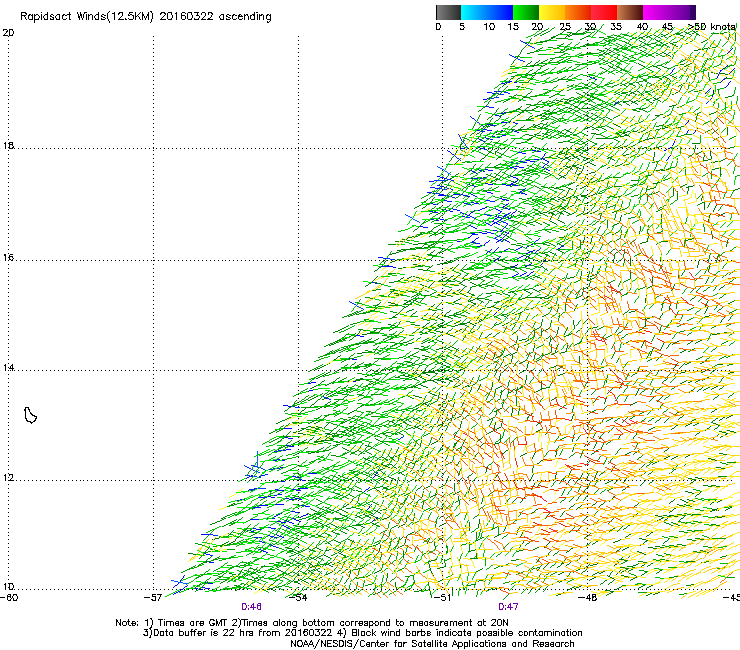Image resolution: width=740 pixels, height=650 pixels.
Task: Click the '5' legend scale label
Action: [462, 27]
